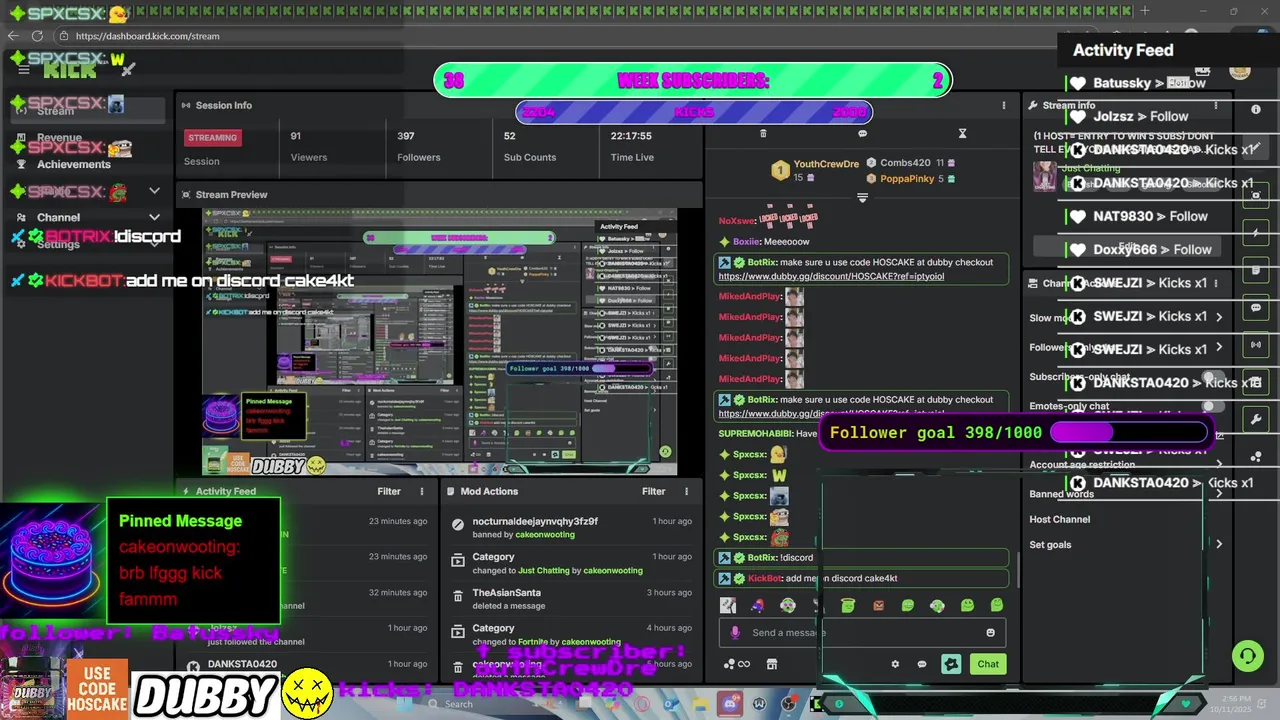
Task: Click the microphone icon in message box
Action: pyautogui.click(x=735, y=632)
